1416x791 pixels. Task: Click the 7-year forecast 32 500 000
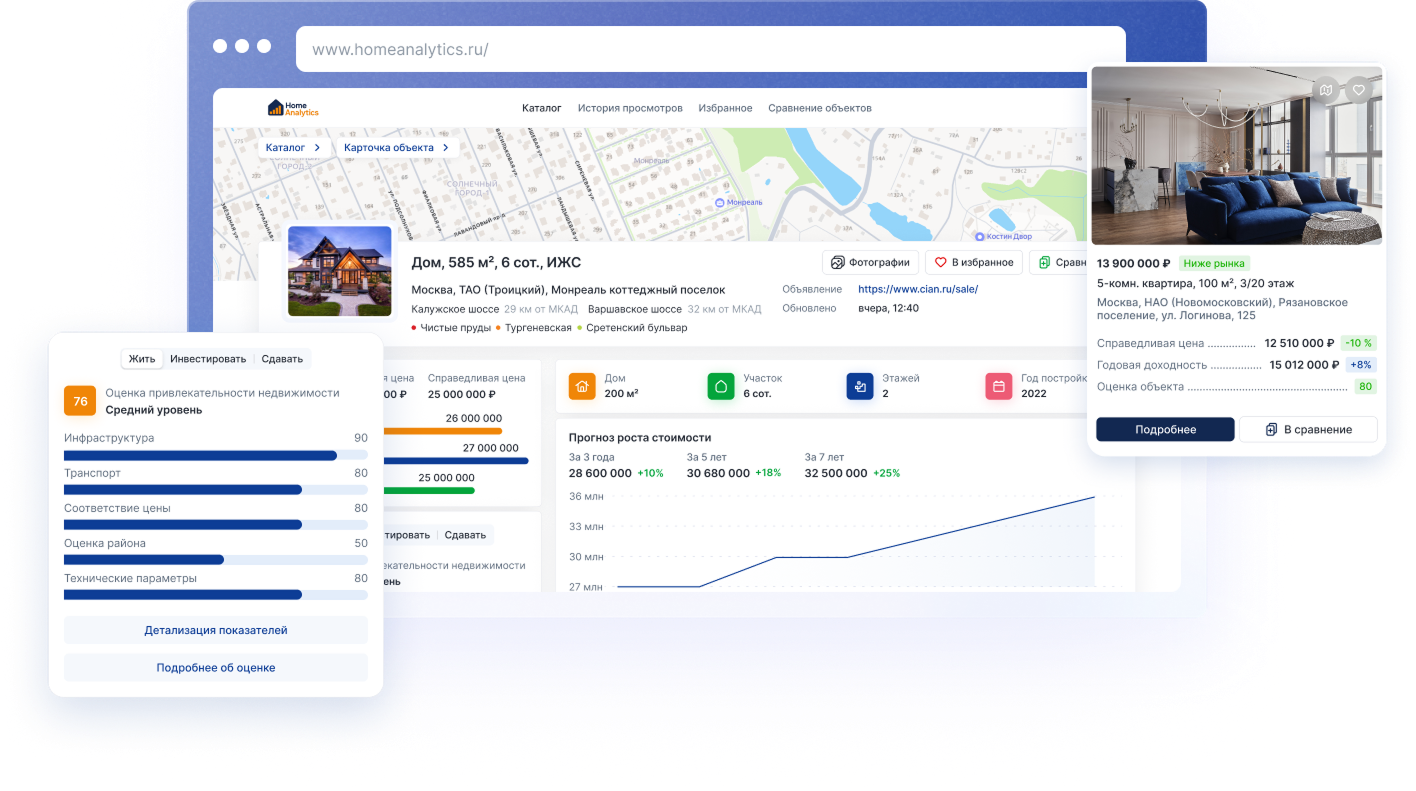click(836, 473)
